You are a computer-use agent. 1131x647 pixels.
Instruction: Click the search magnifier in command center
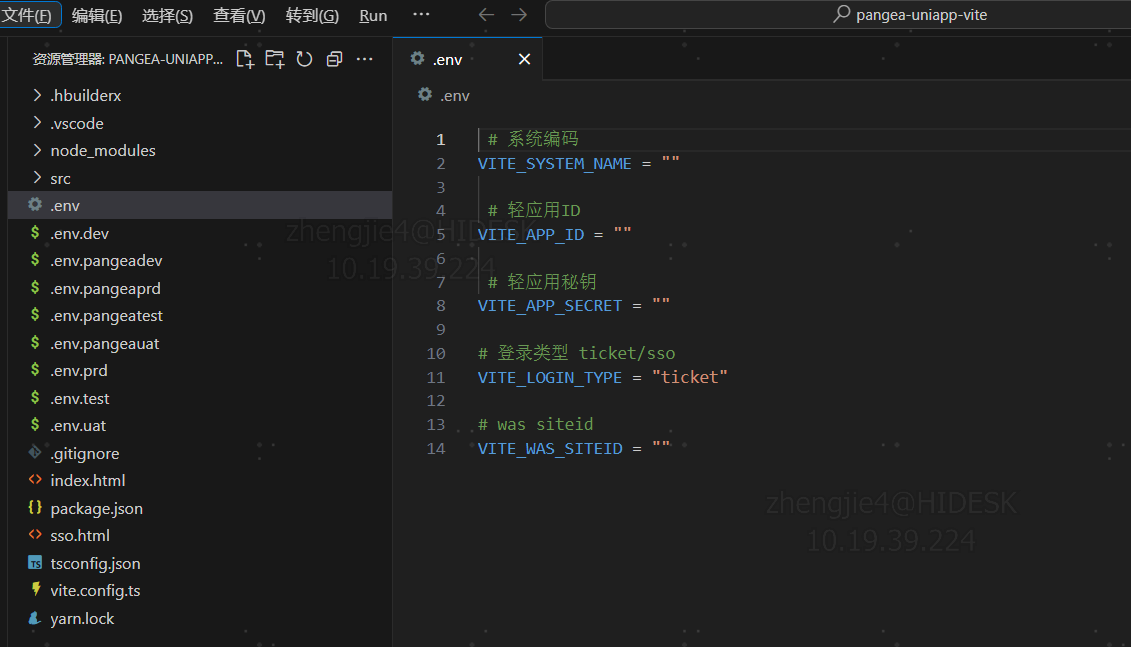pyautogui.click(x=841, y=14)
